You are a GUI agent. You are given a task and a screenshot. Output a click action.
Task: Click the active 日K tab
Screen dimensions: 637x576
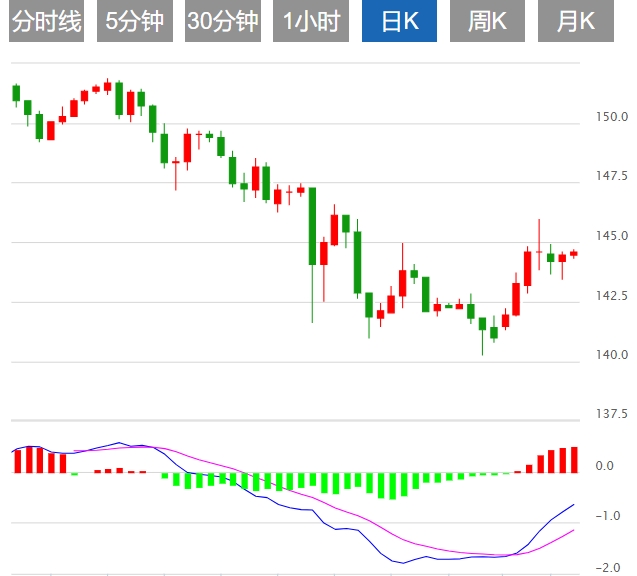coord(398,22)
